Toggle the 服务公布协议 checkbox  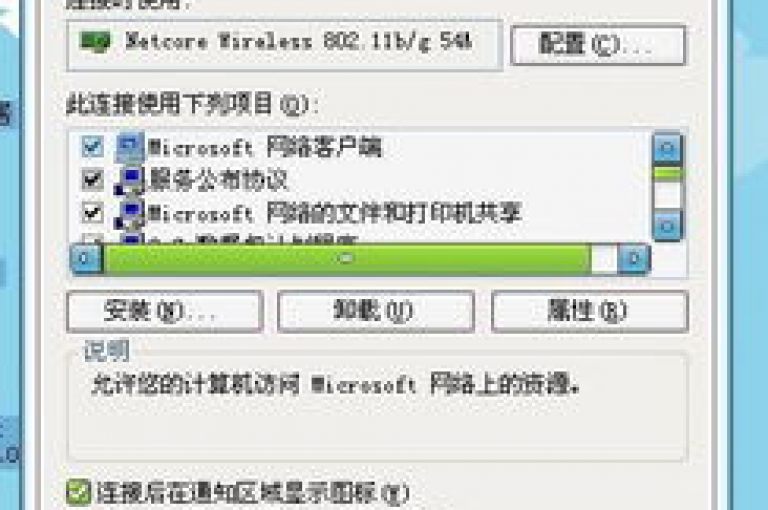click(x=92, y=180)
